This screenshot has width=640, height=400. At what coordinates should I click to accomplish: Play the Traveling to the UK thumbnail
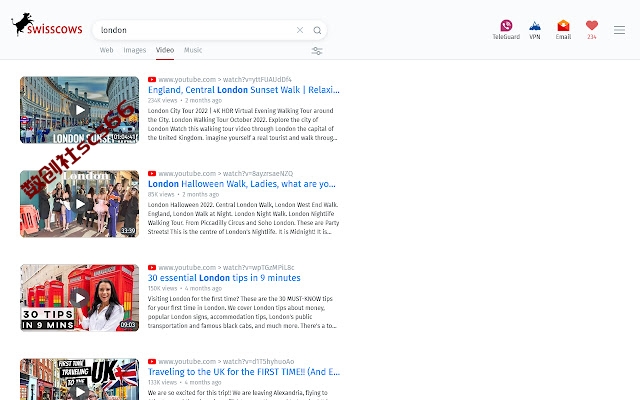[x=80, y=380]
